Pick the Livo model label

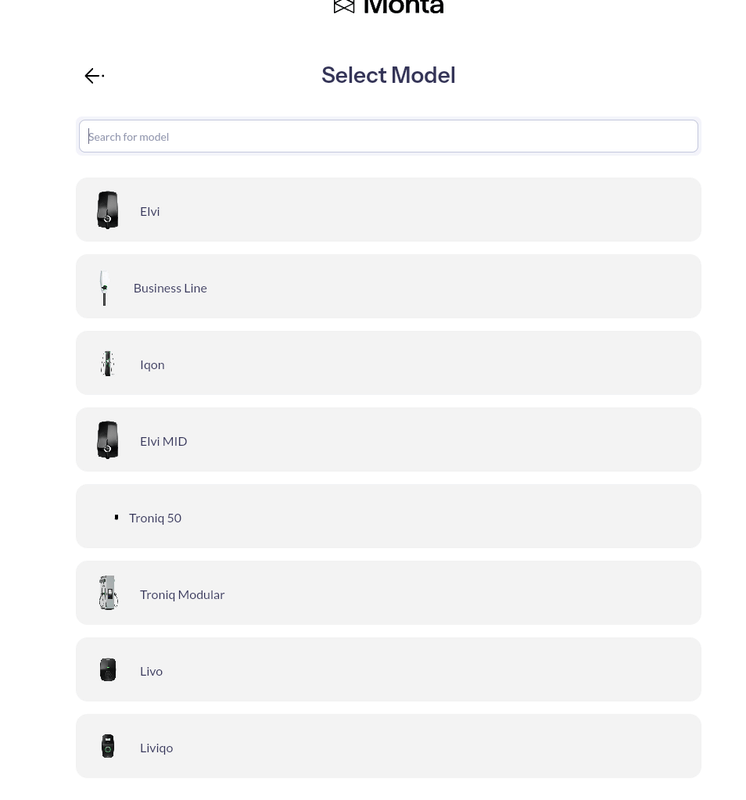[151, 671]
